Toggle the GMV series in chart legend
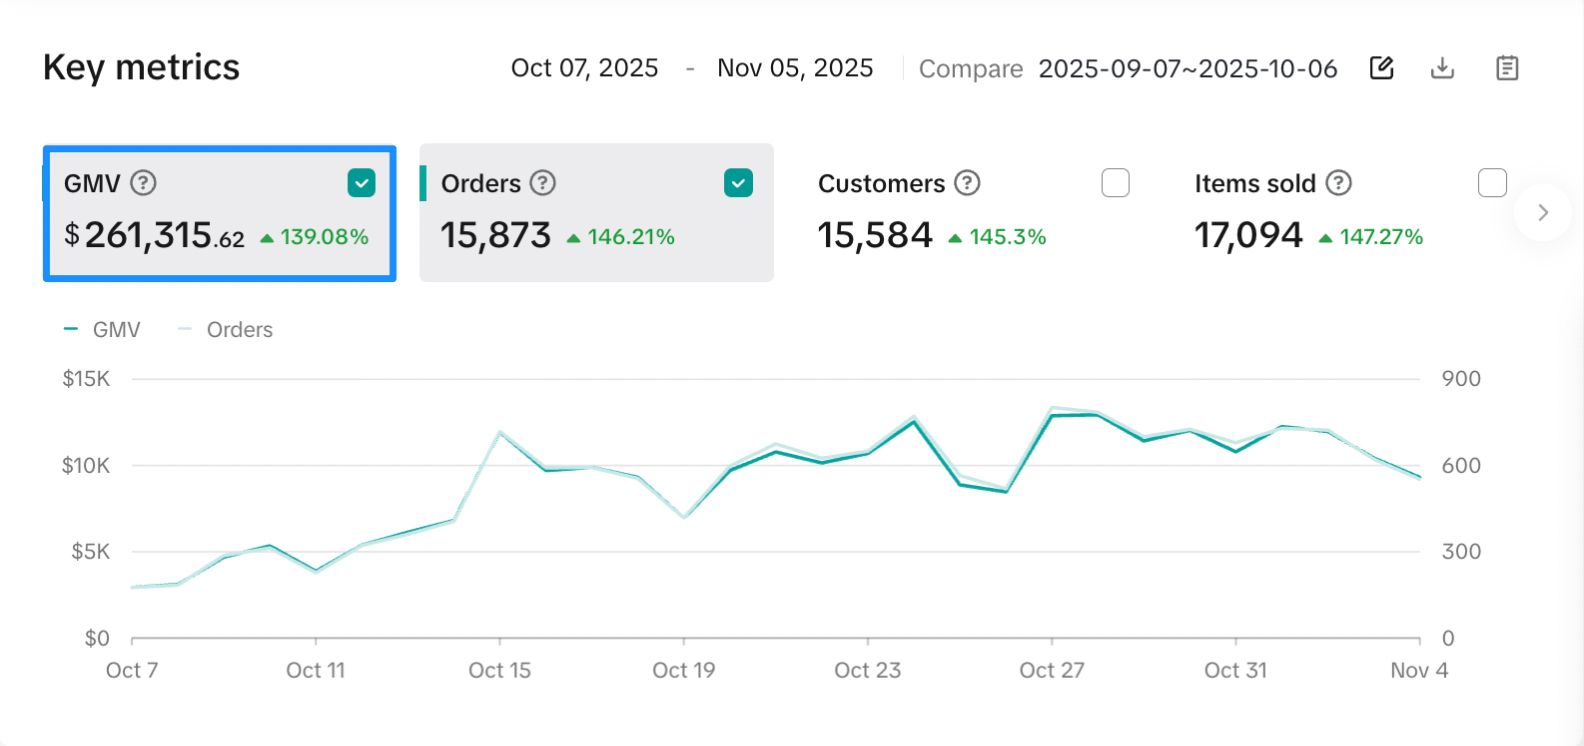Image resolution: width=1584 pixels, height=746 pixels. (x=104, y=330)
